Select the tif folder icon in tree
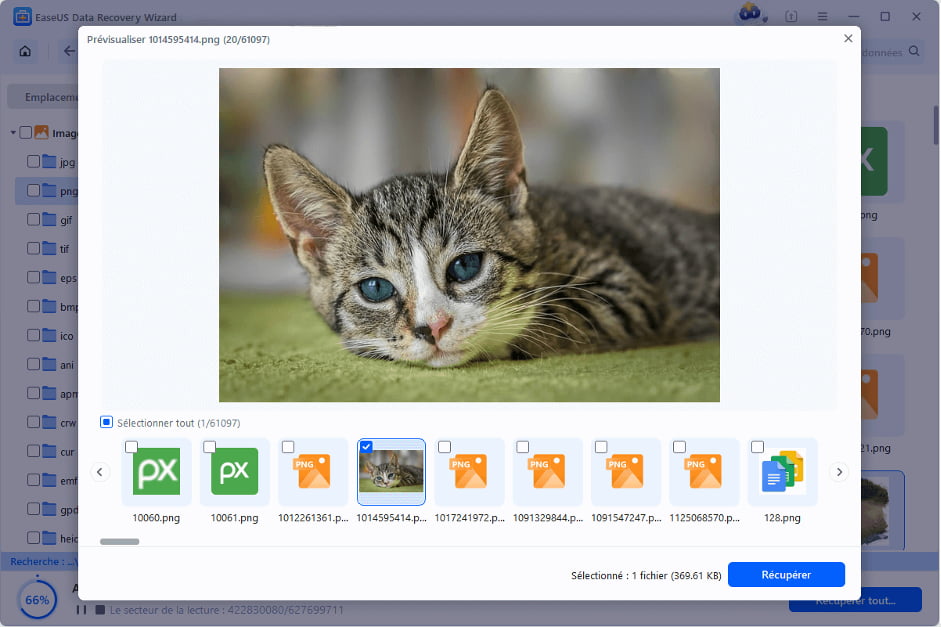941x627 pixels. click(x=49, y=248)
